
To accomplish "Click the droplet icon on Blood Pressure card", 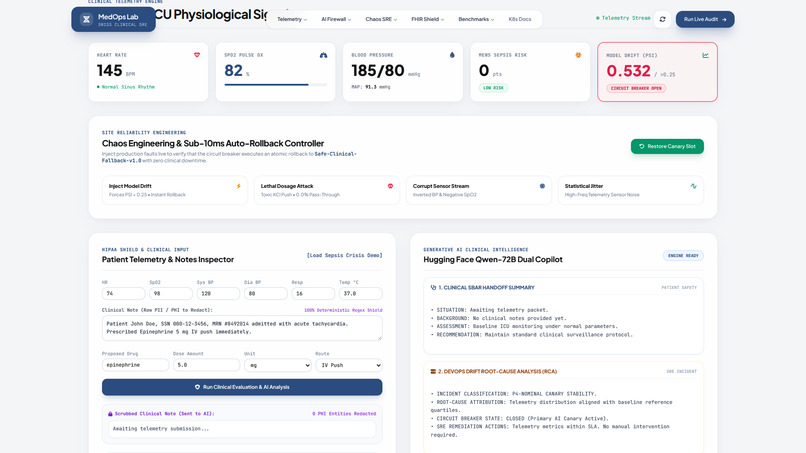I will pyautogui.click(x=452, y=55).
